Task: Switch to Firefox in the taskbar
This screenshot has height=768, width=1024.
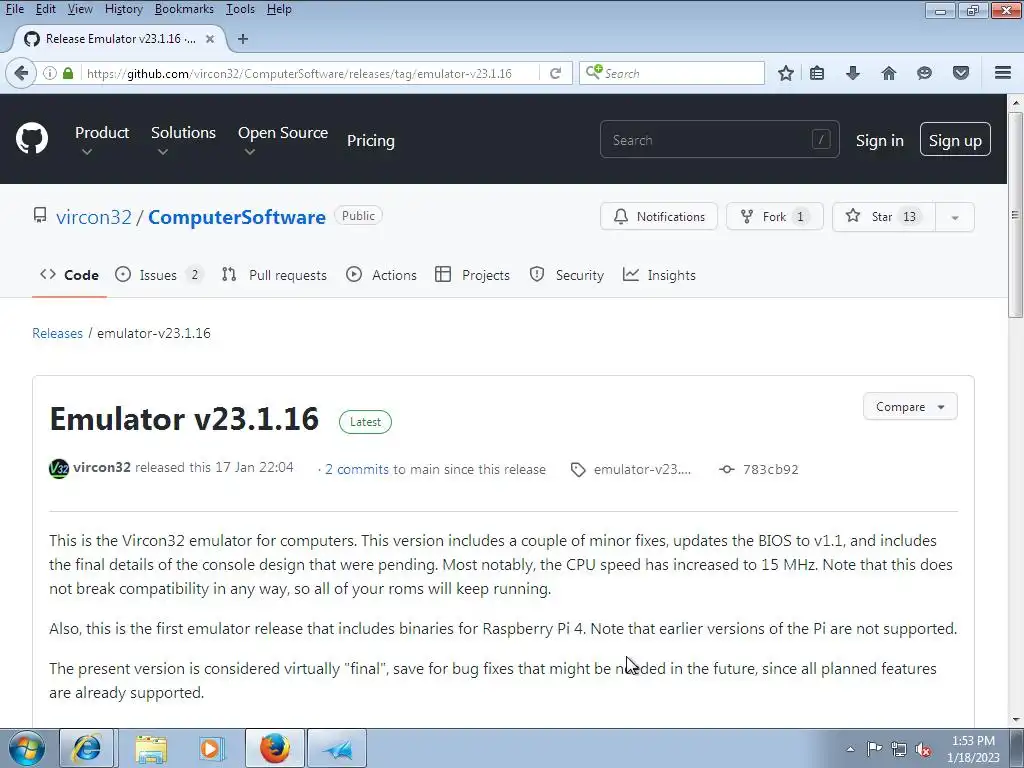Action: click(x=275, y=748)
